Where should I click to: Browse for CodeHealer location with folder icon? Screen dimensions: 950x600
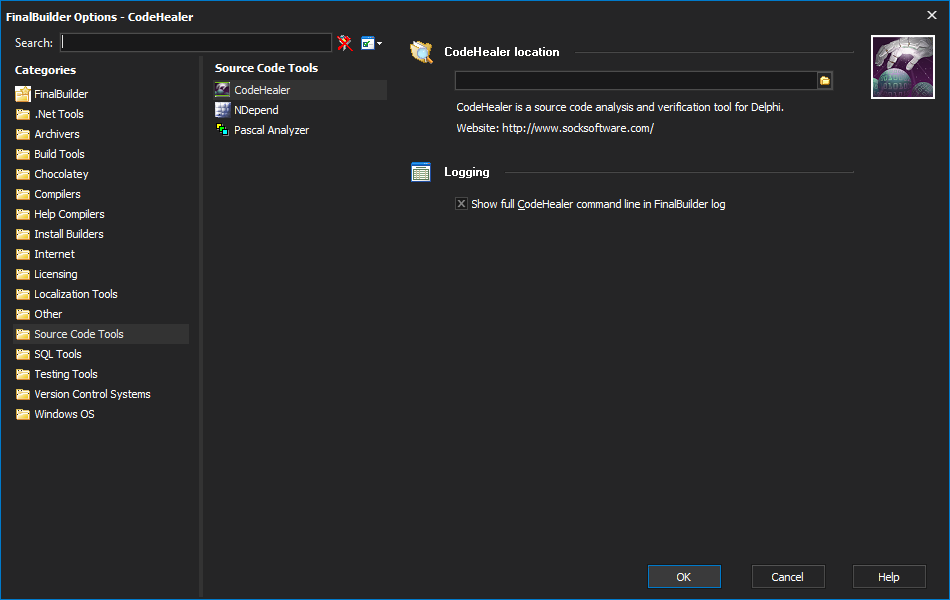pos(825,81)
